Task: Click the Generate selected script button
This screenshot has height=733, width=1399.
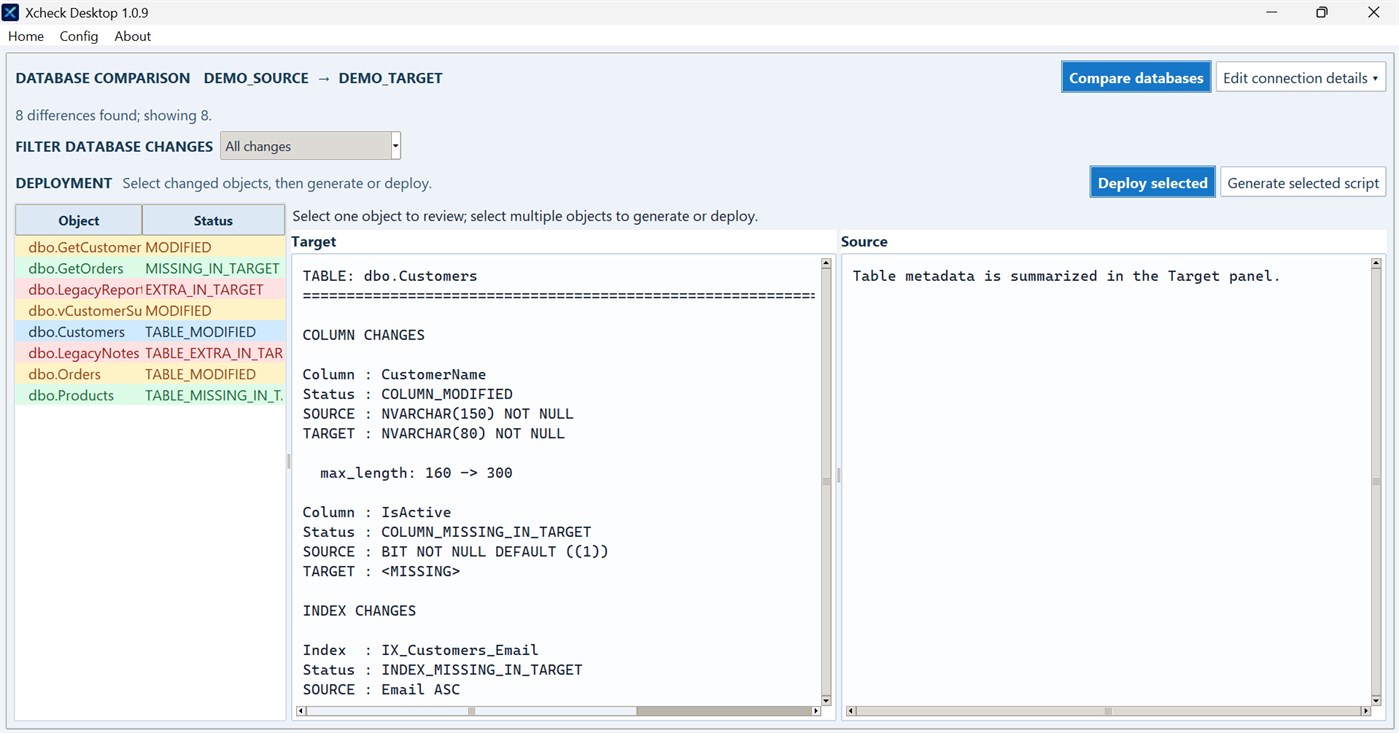Action: pos(1303,183)
